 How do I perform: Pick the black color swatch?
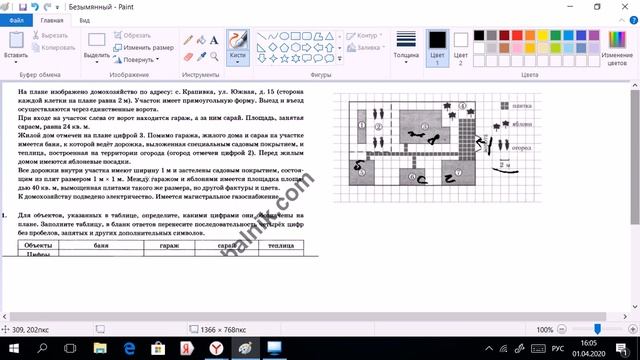pos(479,36)
